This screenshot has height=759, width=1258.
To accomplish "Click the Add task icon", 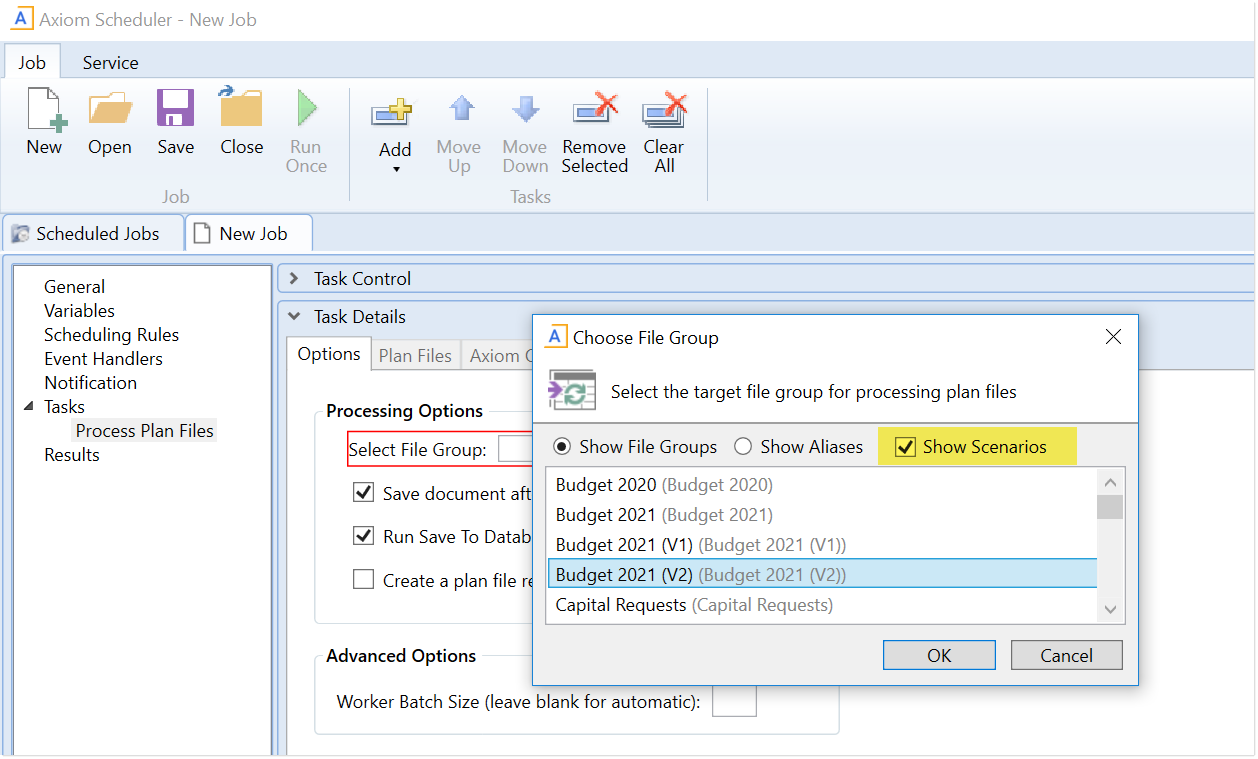I will [x=393, y=110].
